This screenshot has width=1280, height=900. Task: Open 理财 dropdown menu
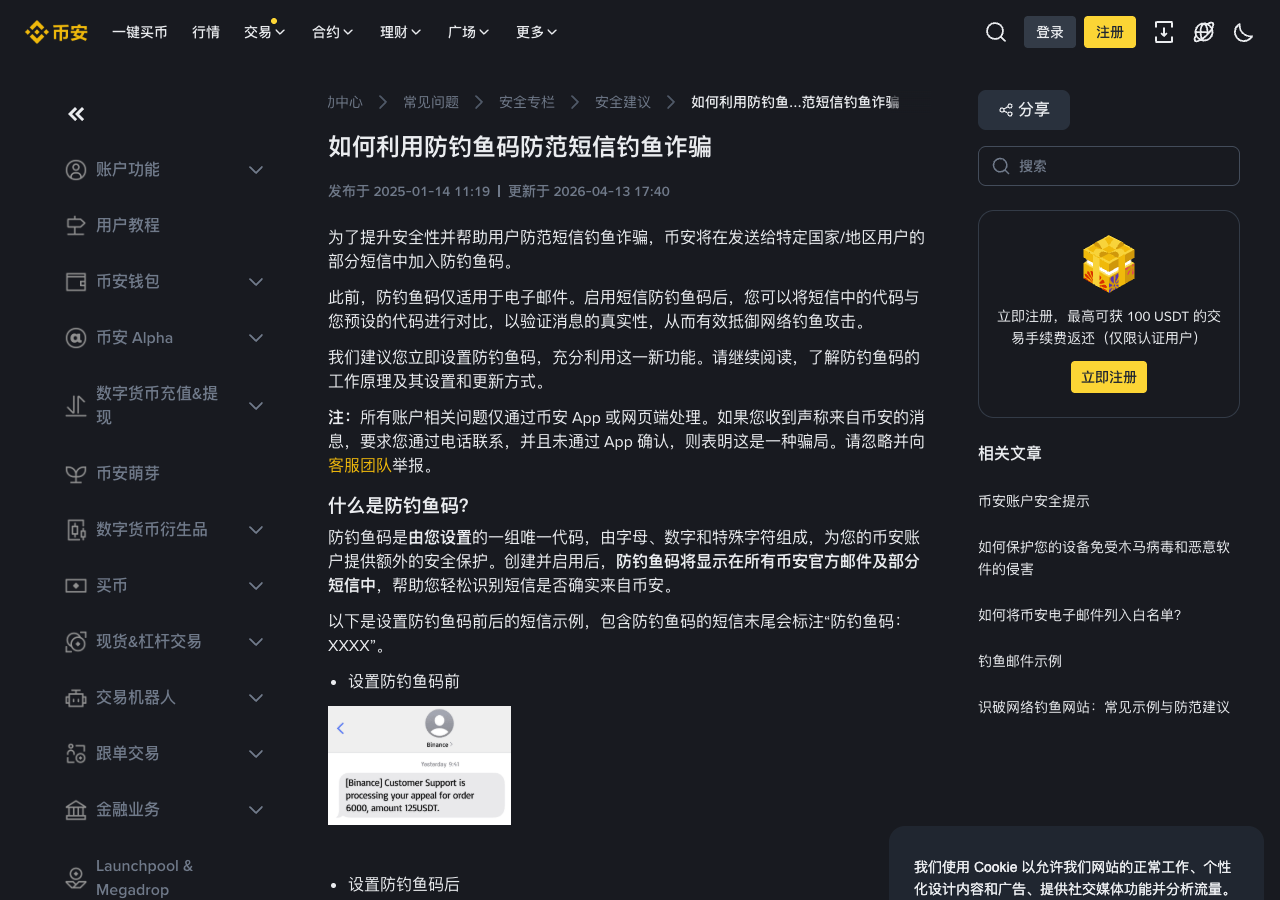point(401,32)
